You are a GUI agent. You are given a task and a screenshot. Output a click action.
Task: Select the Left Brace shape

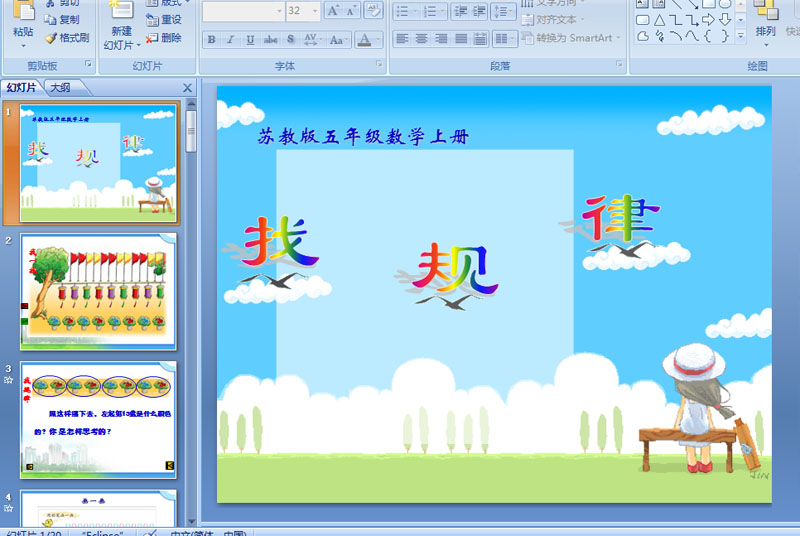pos(708,36)
